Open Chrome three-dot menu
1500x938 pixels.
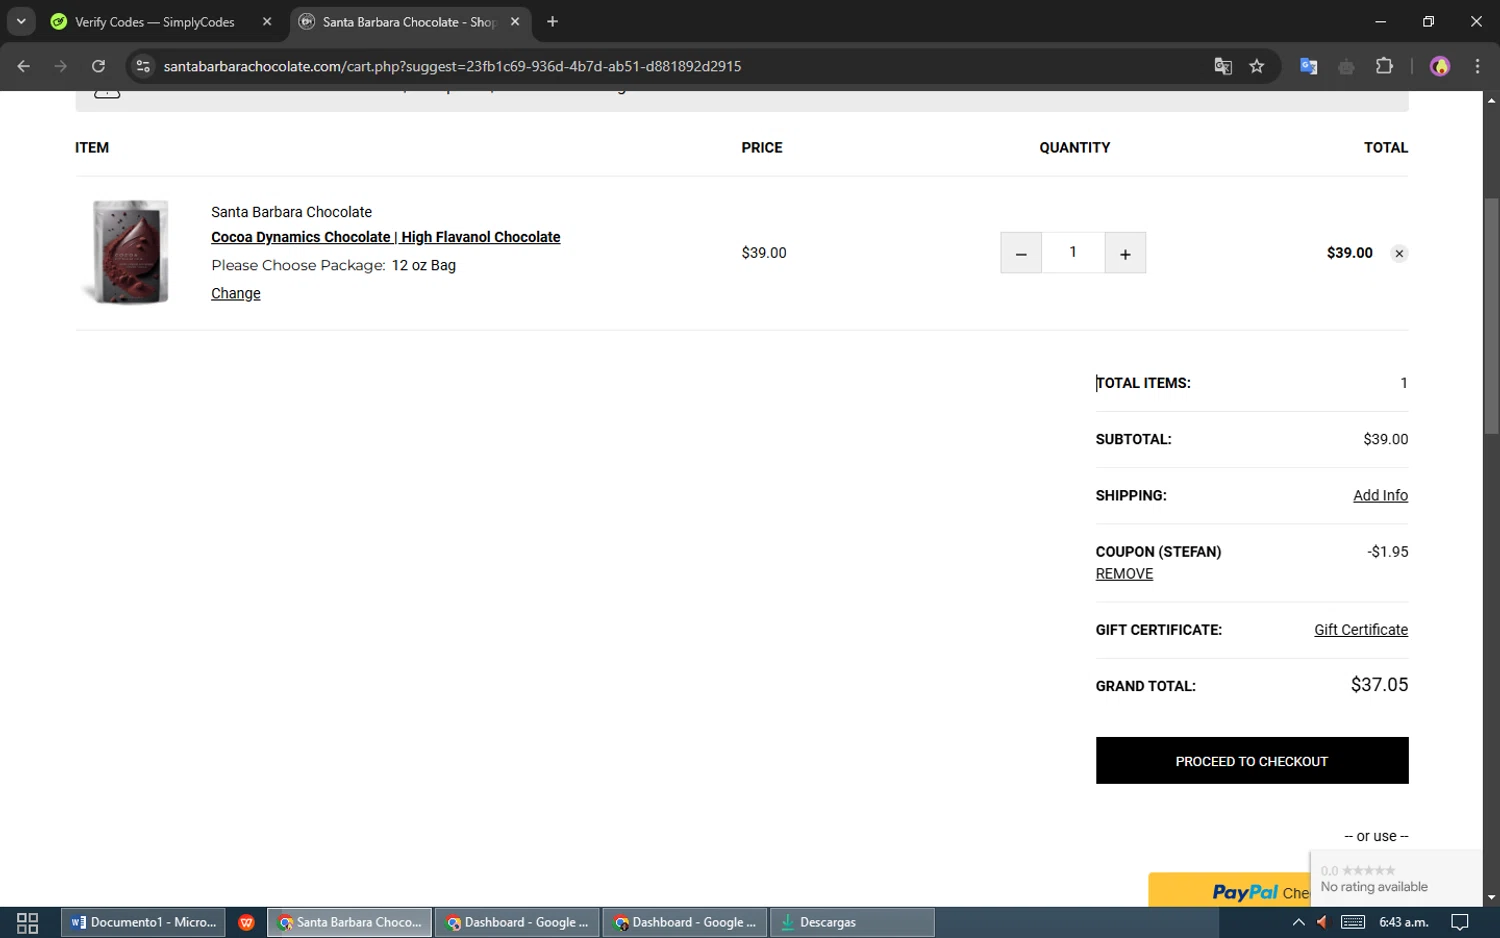pos(1477,66)
